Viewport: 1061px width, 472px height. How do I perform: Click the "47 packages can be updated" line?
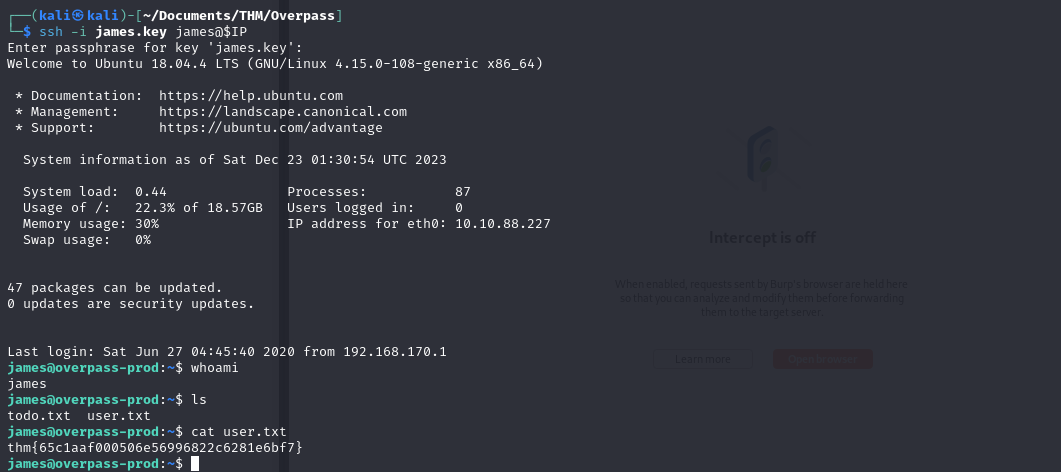point(115,288)
